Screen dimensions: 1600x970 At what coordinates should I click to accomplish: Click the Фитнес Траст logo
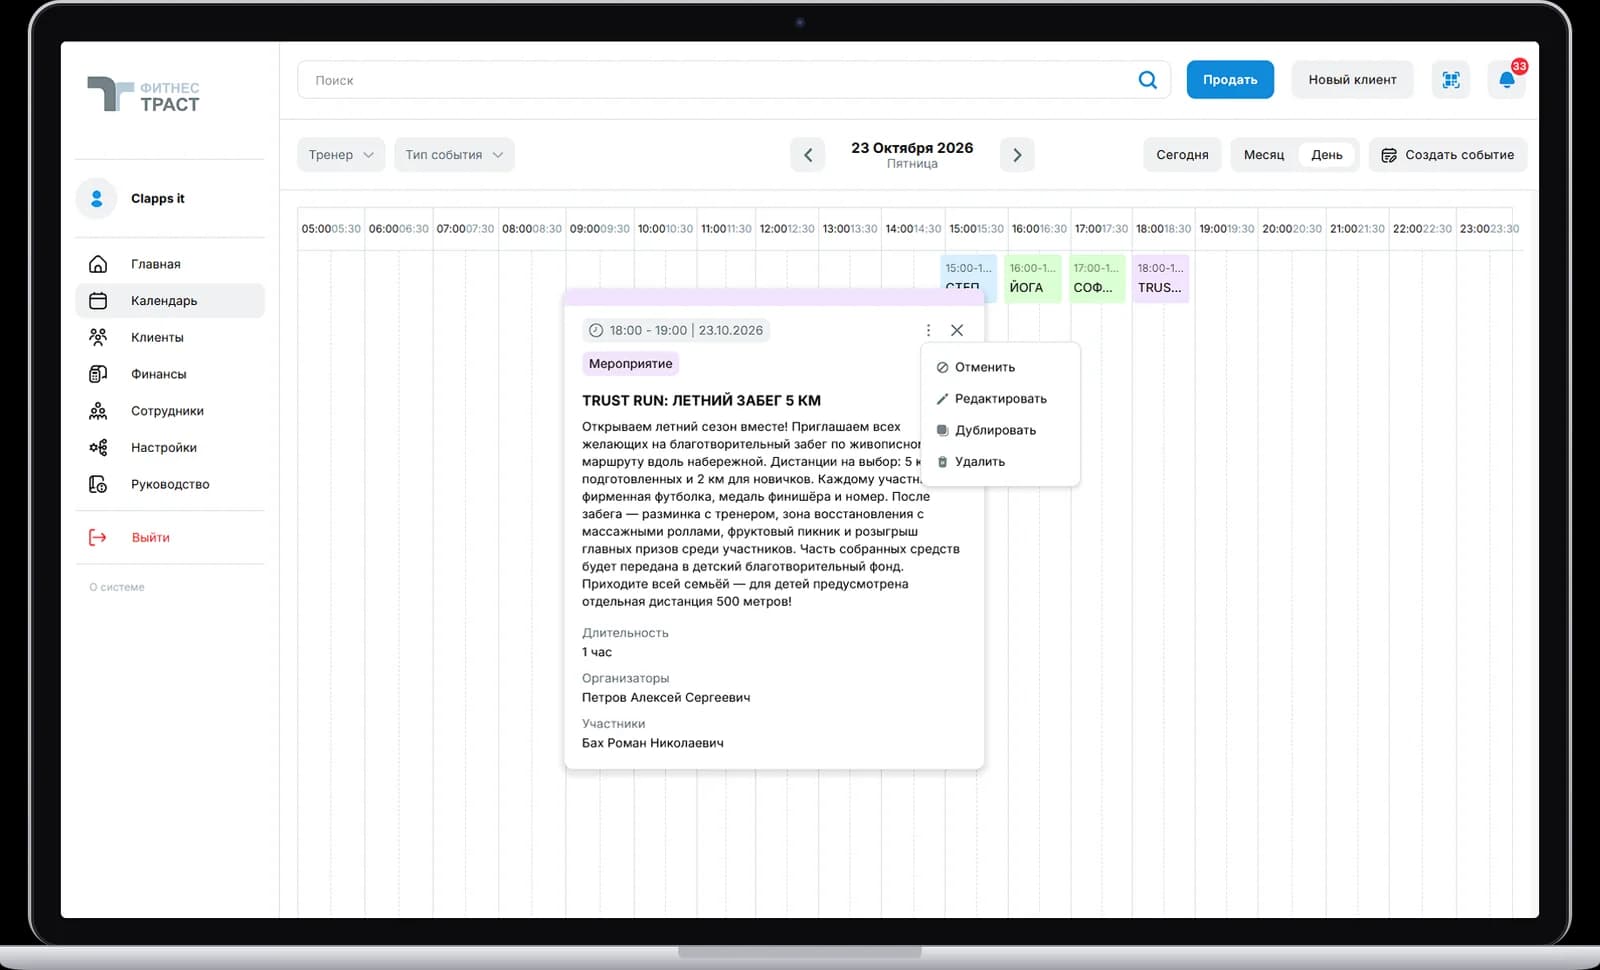pos(144,96)
